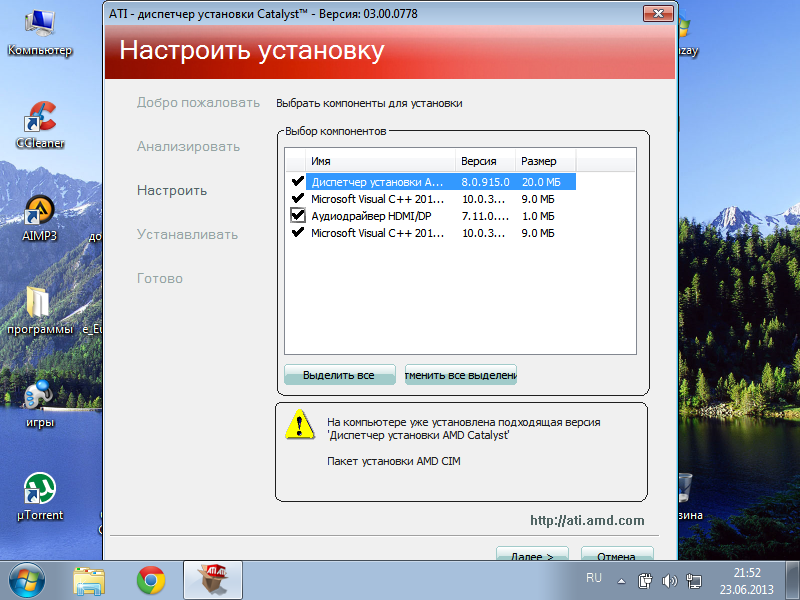Click the 20.0 МБ size cell
This screenshot has height=600, width=800.
(541, 182)
